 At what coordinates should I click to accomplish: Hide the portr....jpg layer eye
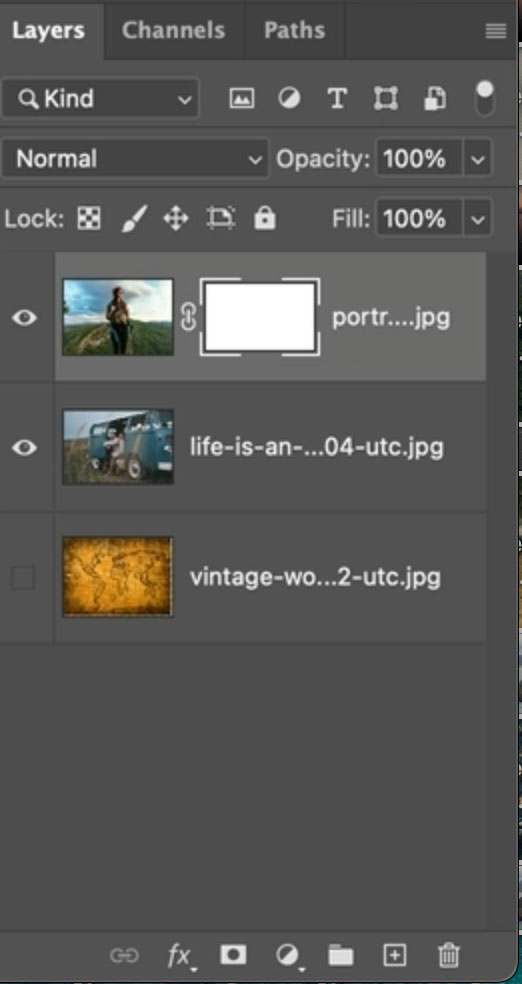24,318
